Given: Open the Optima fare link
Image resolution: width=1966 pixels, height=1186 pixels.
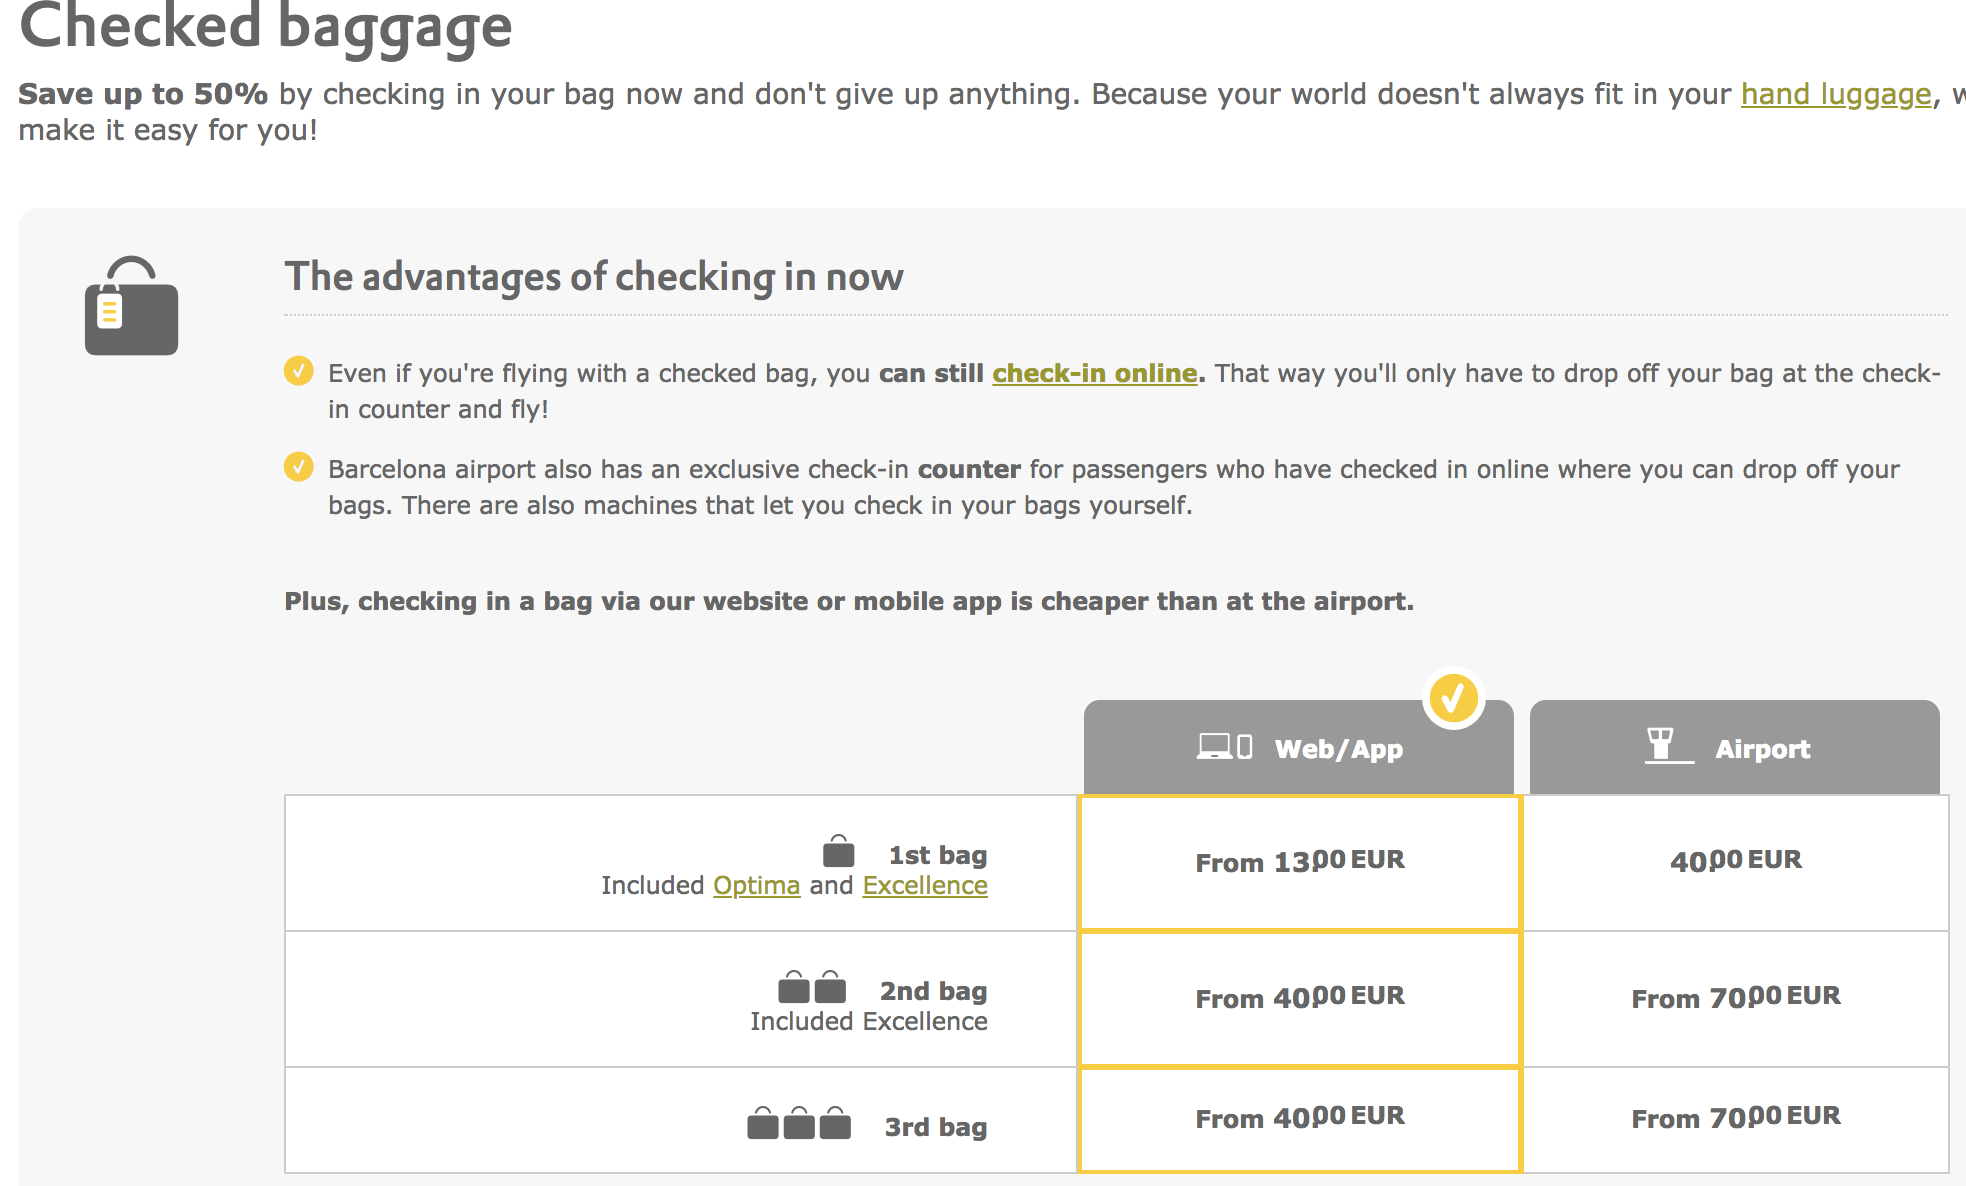Looking at the screenshot, I should tap(756, 885).
